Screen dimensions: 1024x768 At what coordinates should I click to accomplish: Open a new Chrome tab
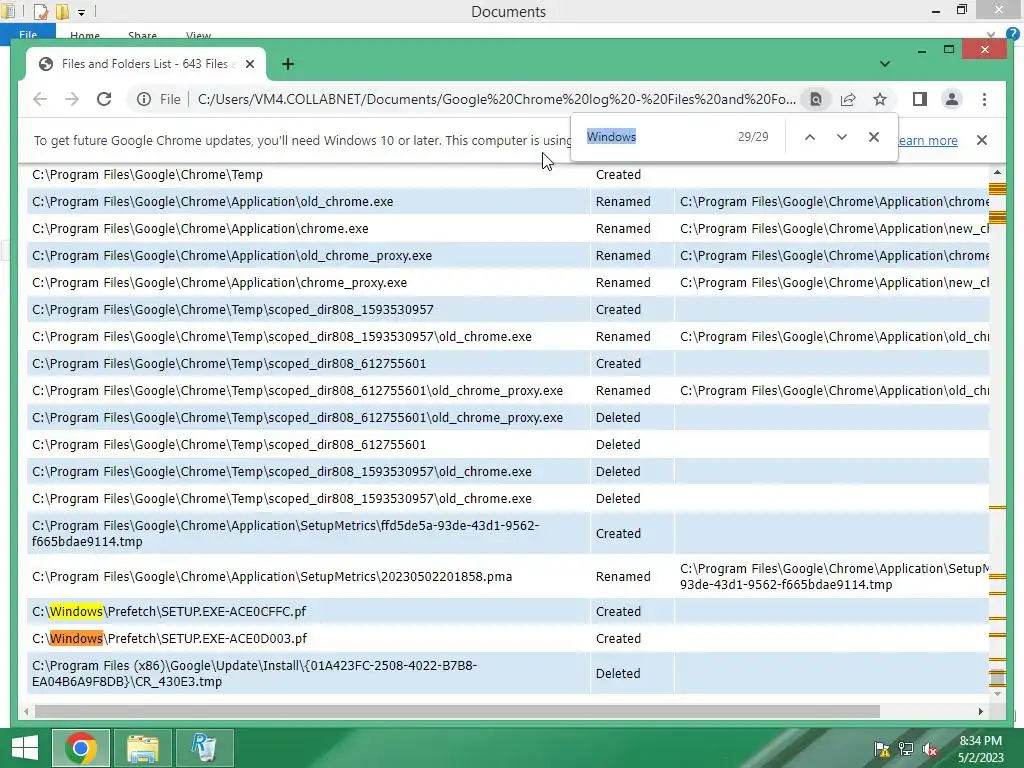click(288, 64)
